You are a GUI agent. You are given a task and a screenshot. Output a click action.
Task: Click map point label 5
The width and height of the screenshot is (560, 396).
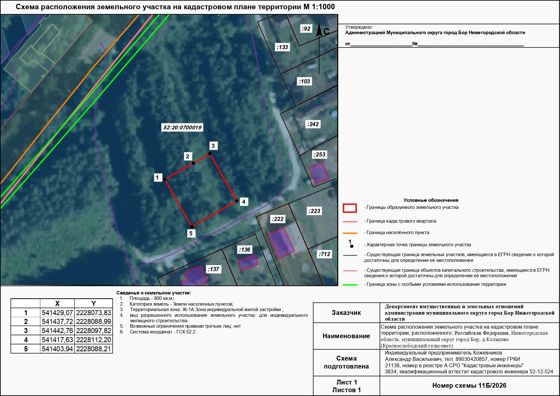tap(191, 233)
